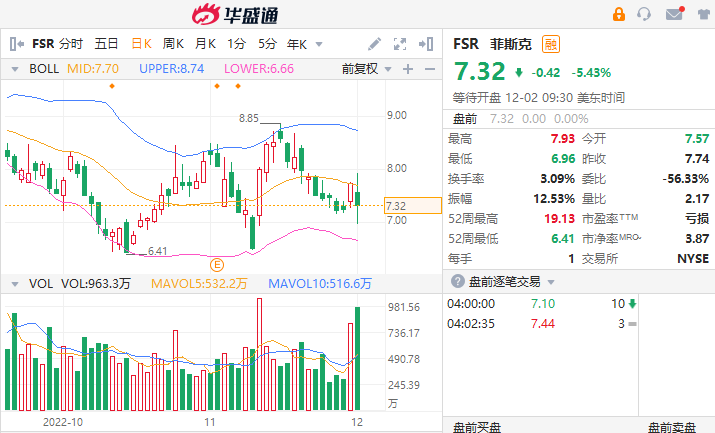Click the 委比 value -56.33%
715x433 pixels.
[686, 179]
